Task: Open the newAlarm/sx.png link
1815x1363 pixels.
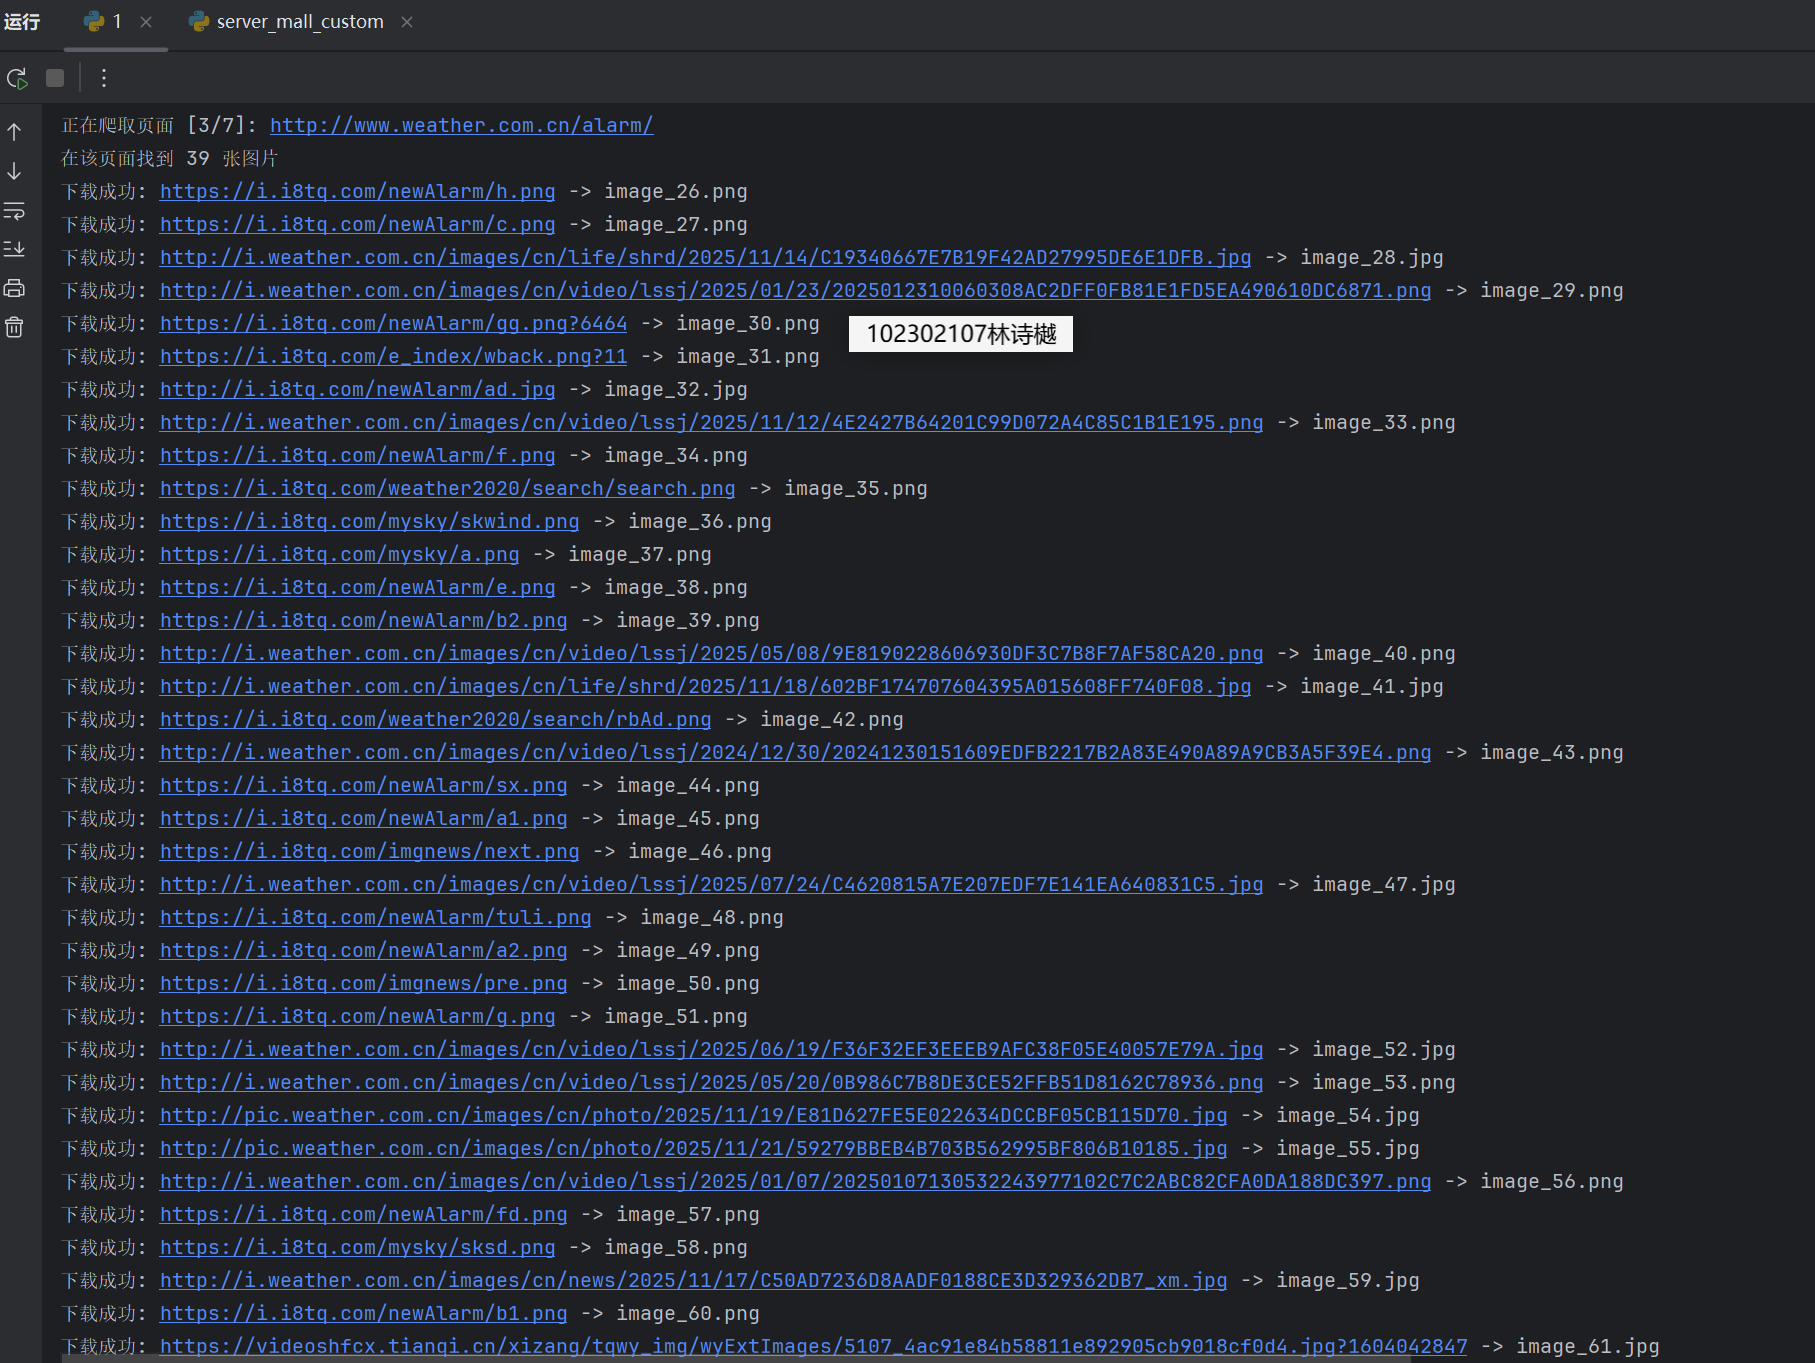Action: [363, 785]
